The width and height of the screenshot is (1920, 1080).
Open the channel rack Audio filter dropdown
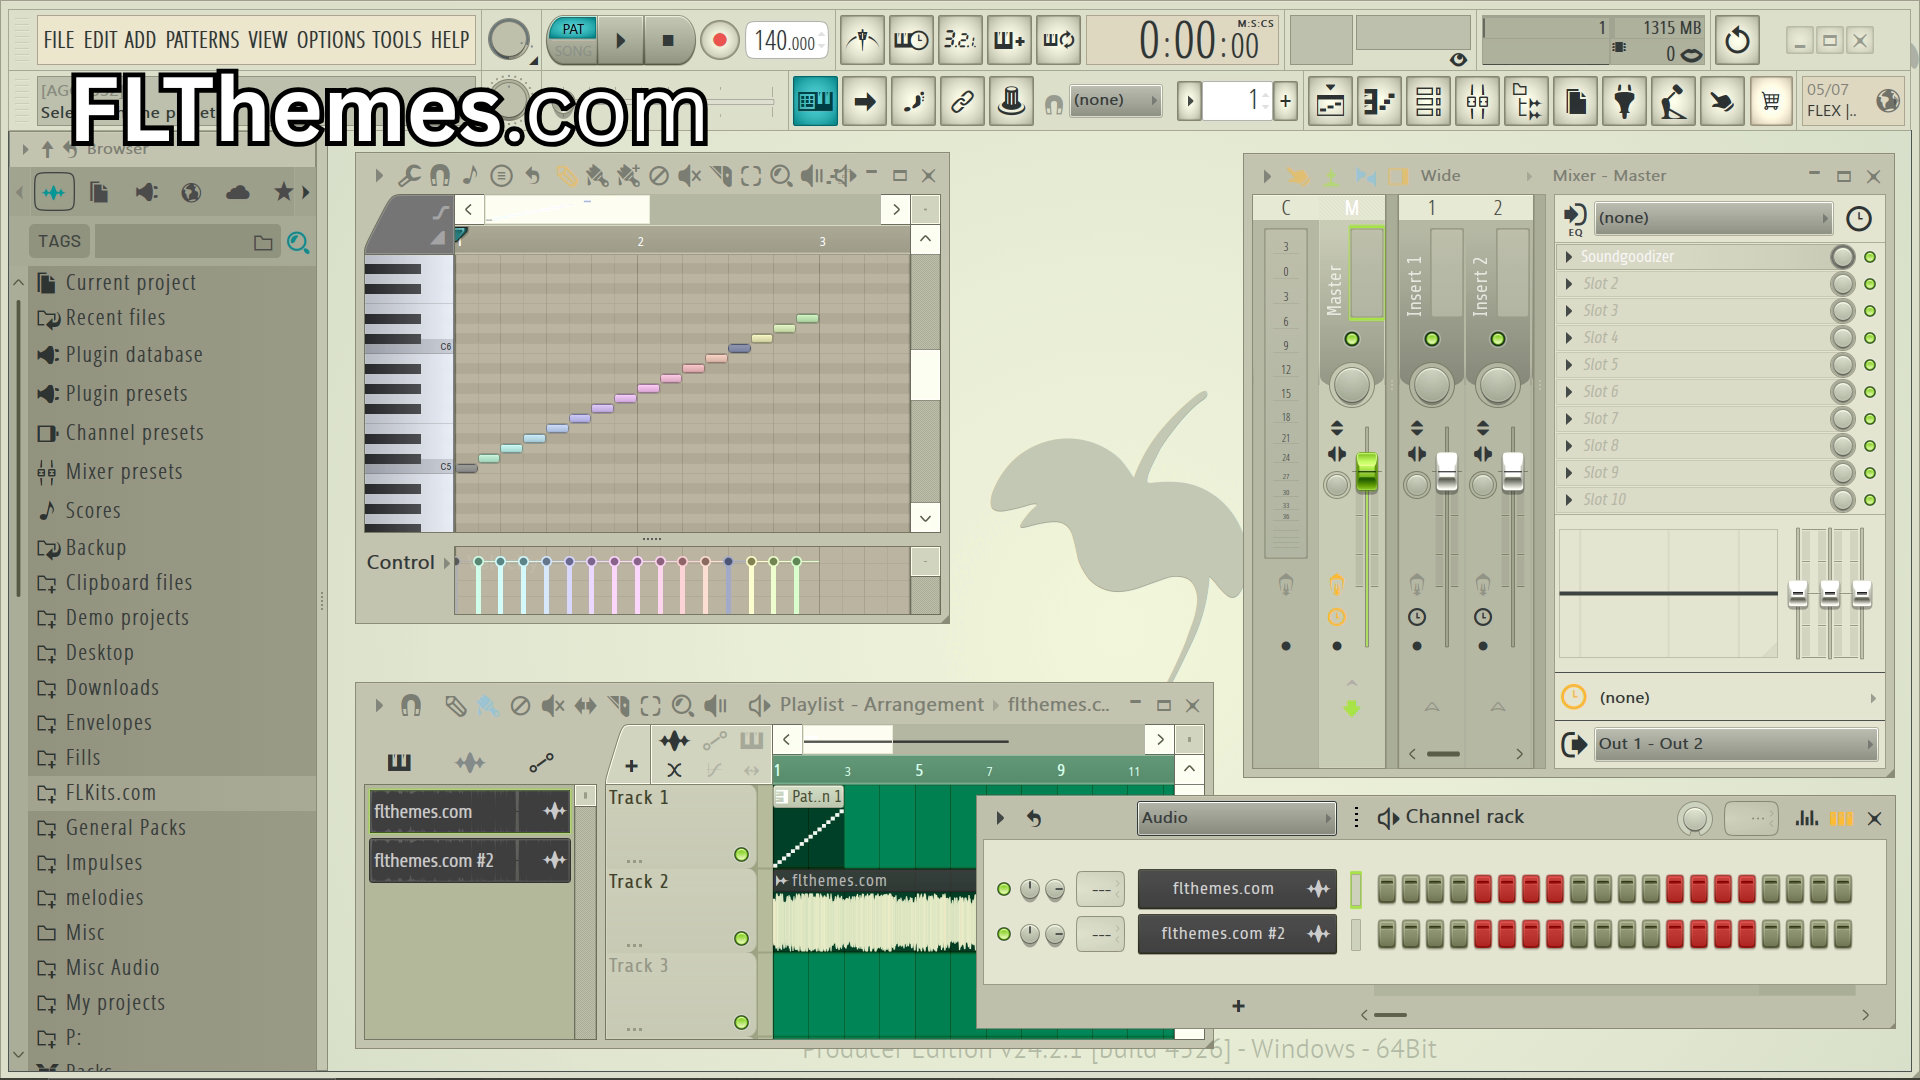(1236, 818)
